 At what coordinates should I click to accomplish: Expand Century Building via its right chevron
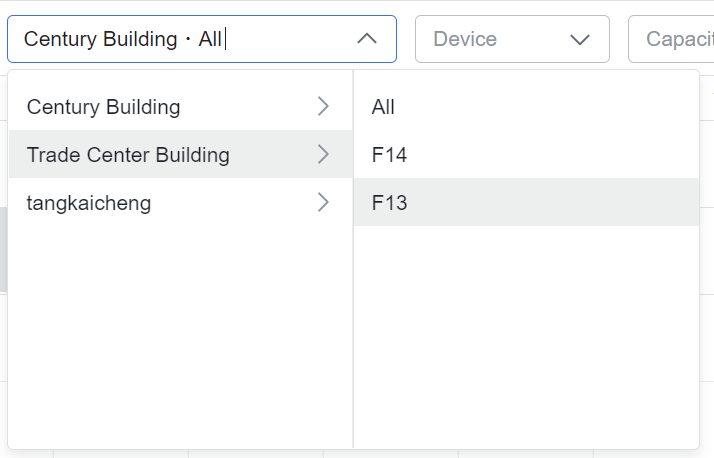(x=322, y=106)
